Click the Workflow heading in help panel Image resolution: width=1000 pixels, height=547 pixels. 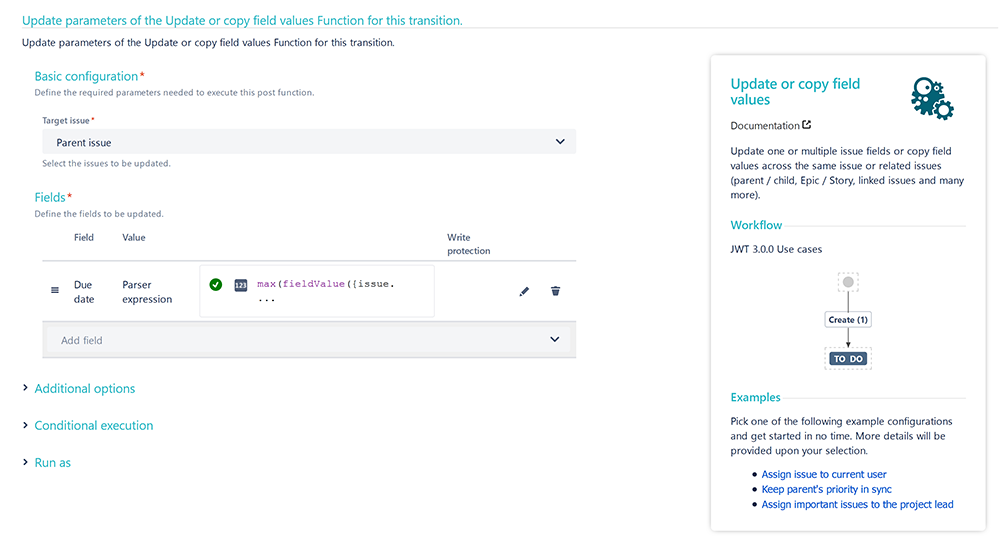(756, 225)
